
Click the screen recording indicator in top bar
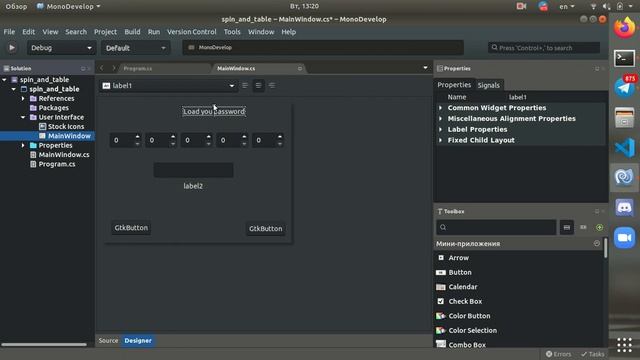pyautogui.click(x=521, y=6)
